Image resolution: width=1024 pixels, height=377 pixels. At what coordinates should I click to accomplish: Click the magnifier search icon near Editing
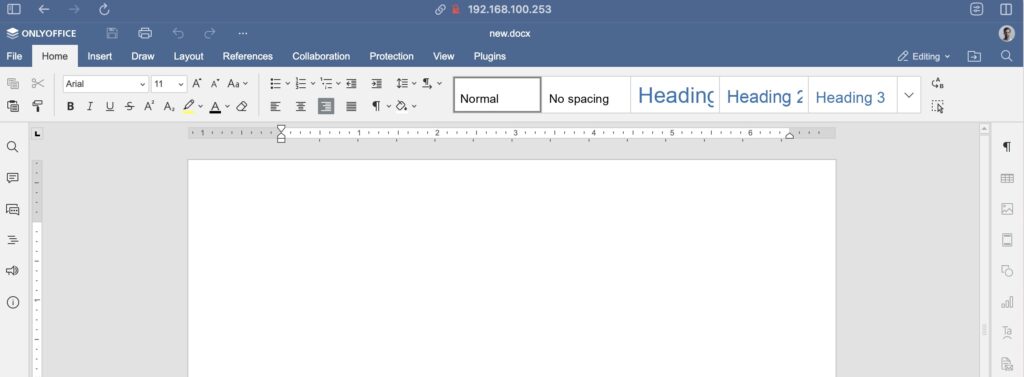tap(1006, 56)
